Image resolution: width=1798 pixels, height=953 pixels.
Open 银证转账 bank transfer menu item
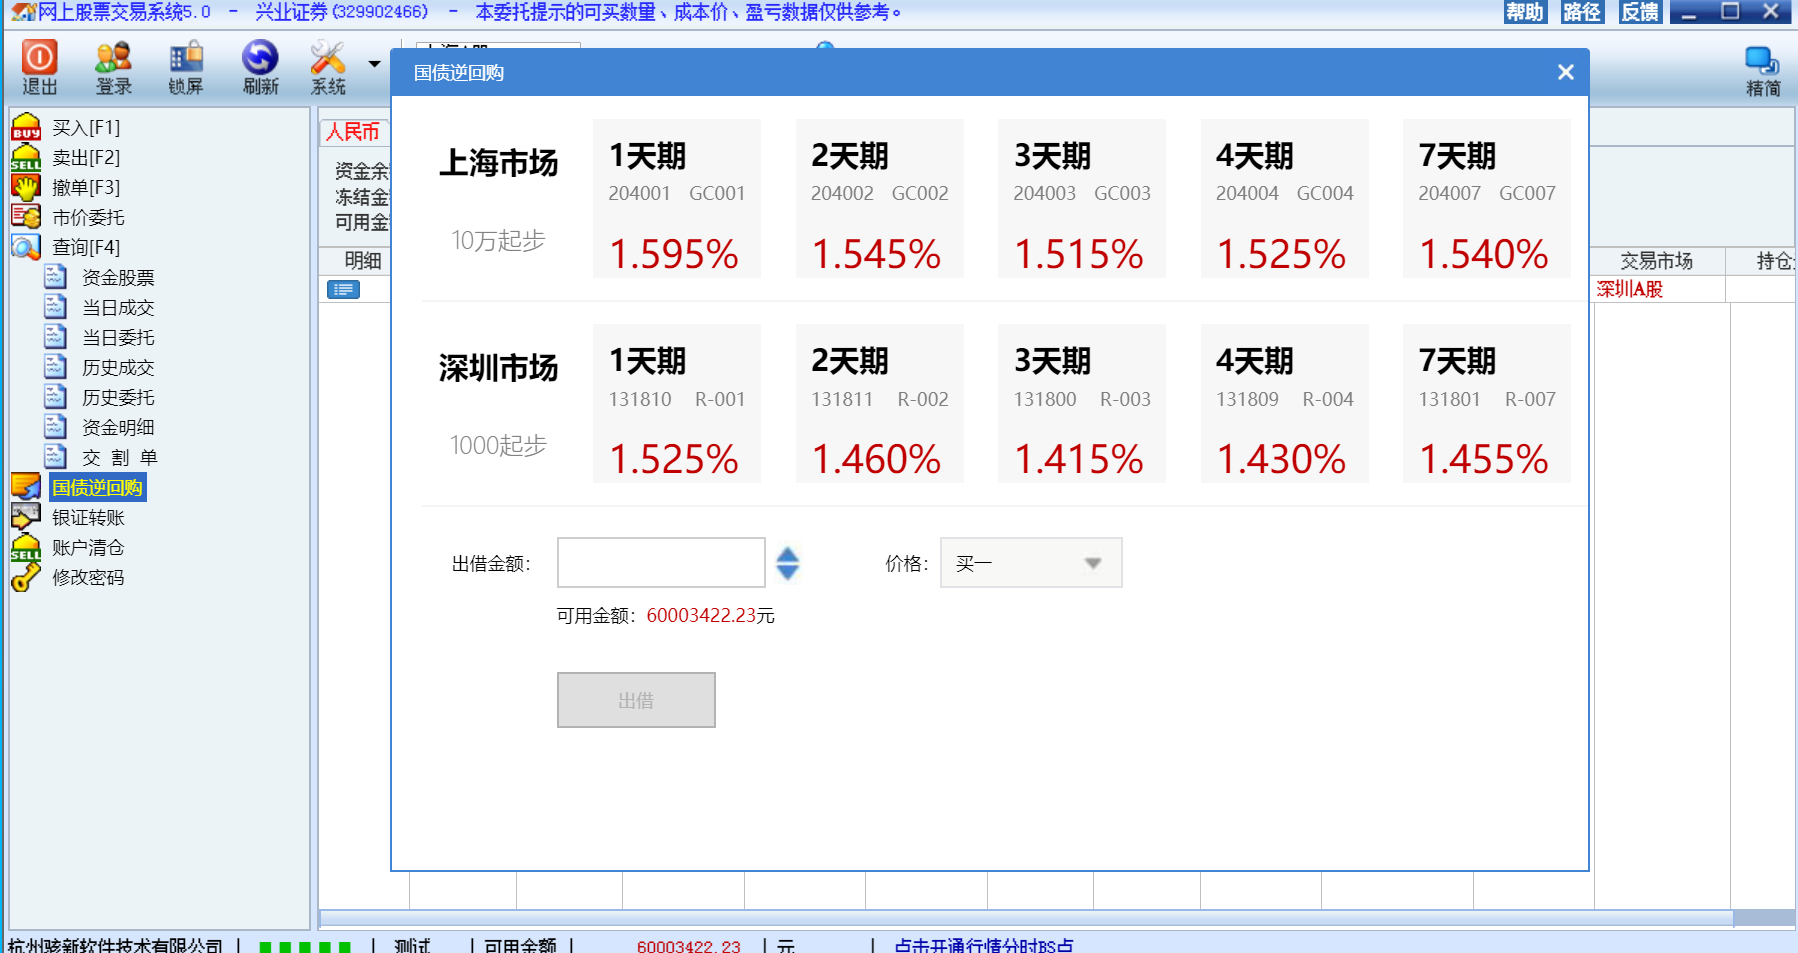pyautogui.click(x=88, y=518)
